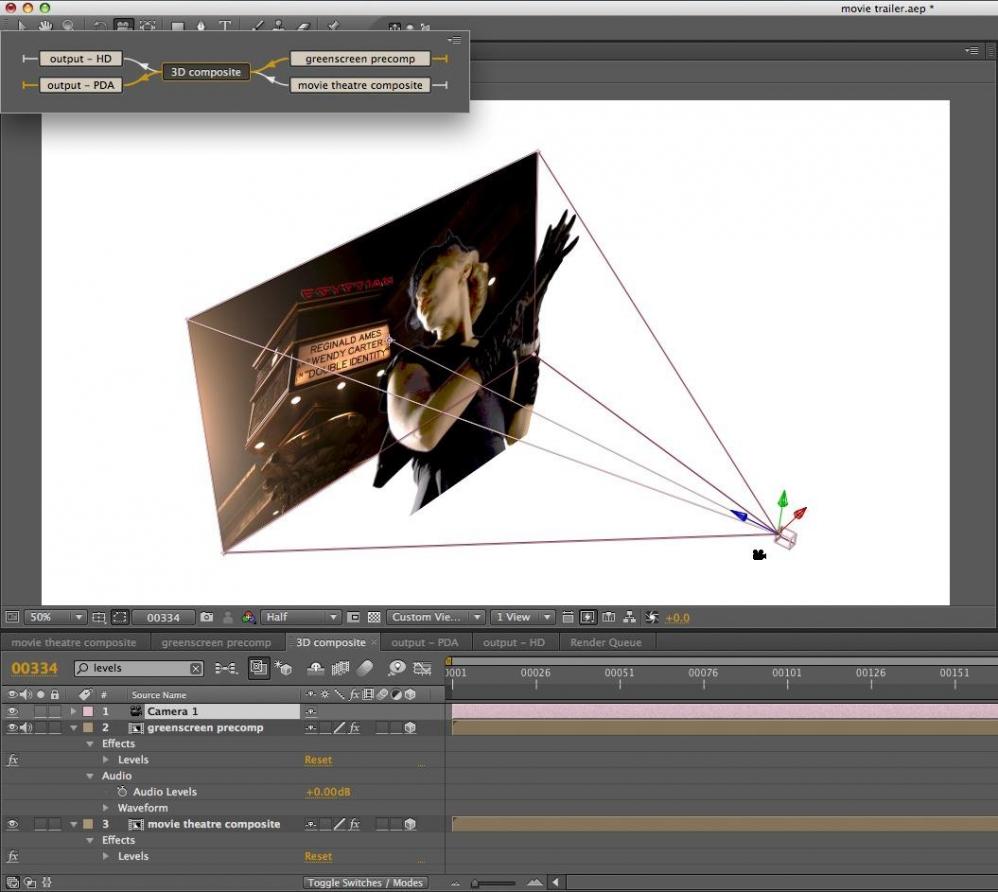Switch to movie theatre composite tab
The image size is (998, 892).
point(74,642)
